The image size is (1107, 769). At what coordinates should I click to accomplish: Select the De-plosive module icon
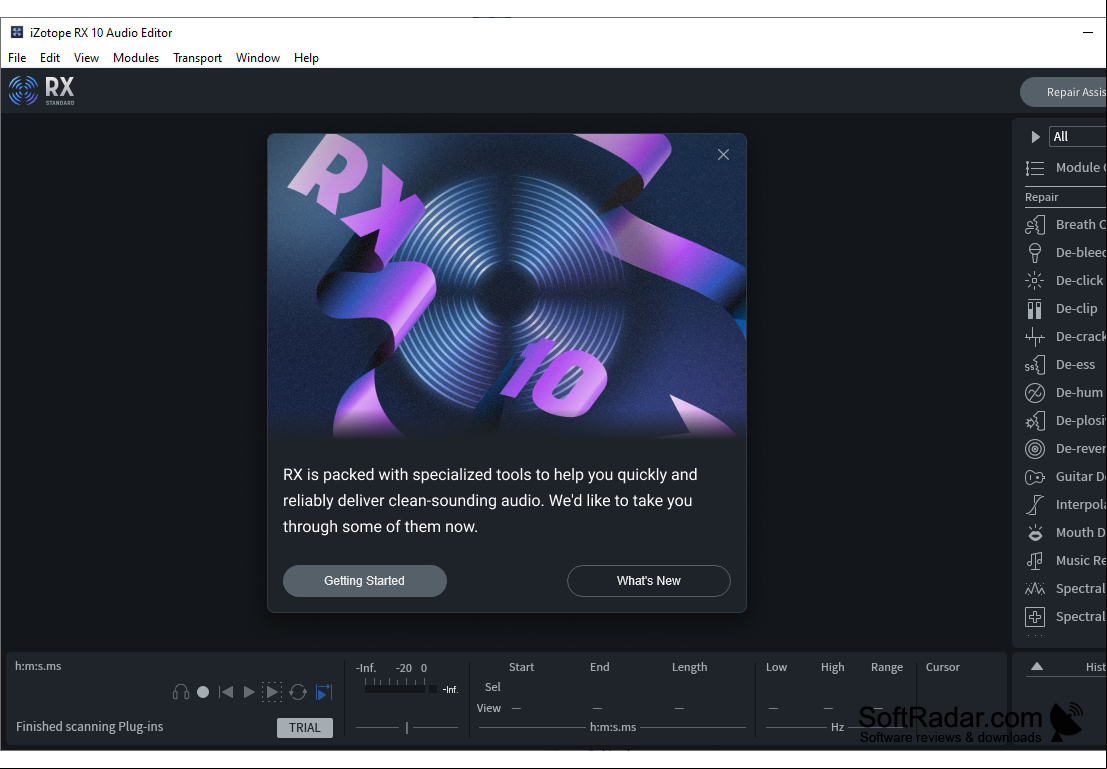(1035, 421)
